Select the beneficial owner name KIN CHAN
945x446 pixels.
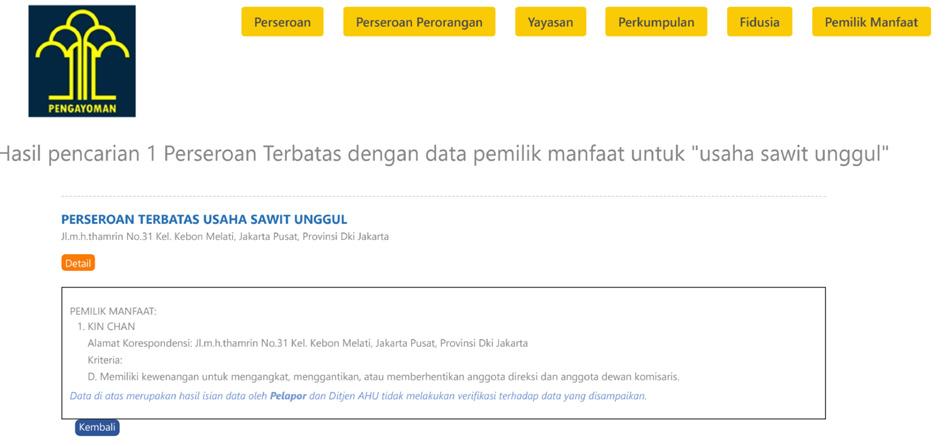coord(111,327)
